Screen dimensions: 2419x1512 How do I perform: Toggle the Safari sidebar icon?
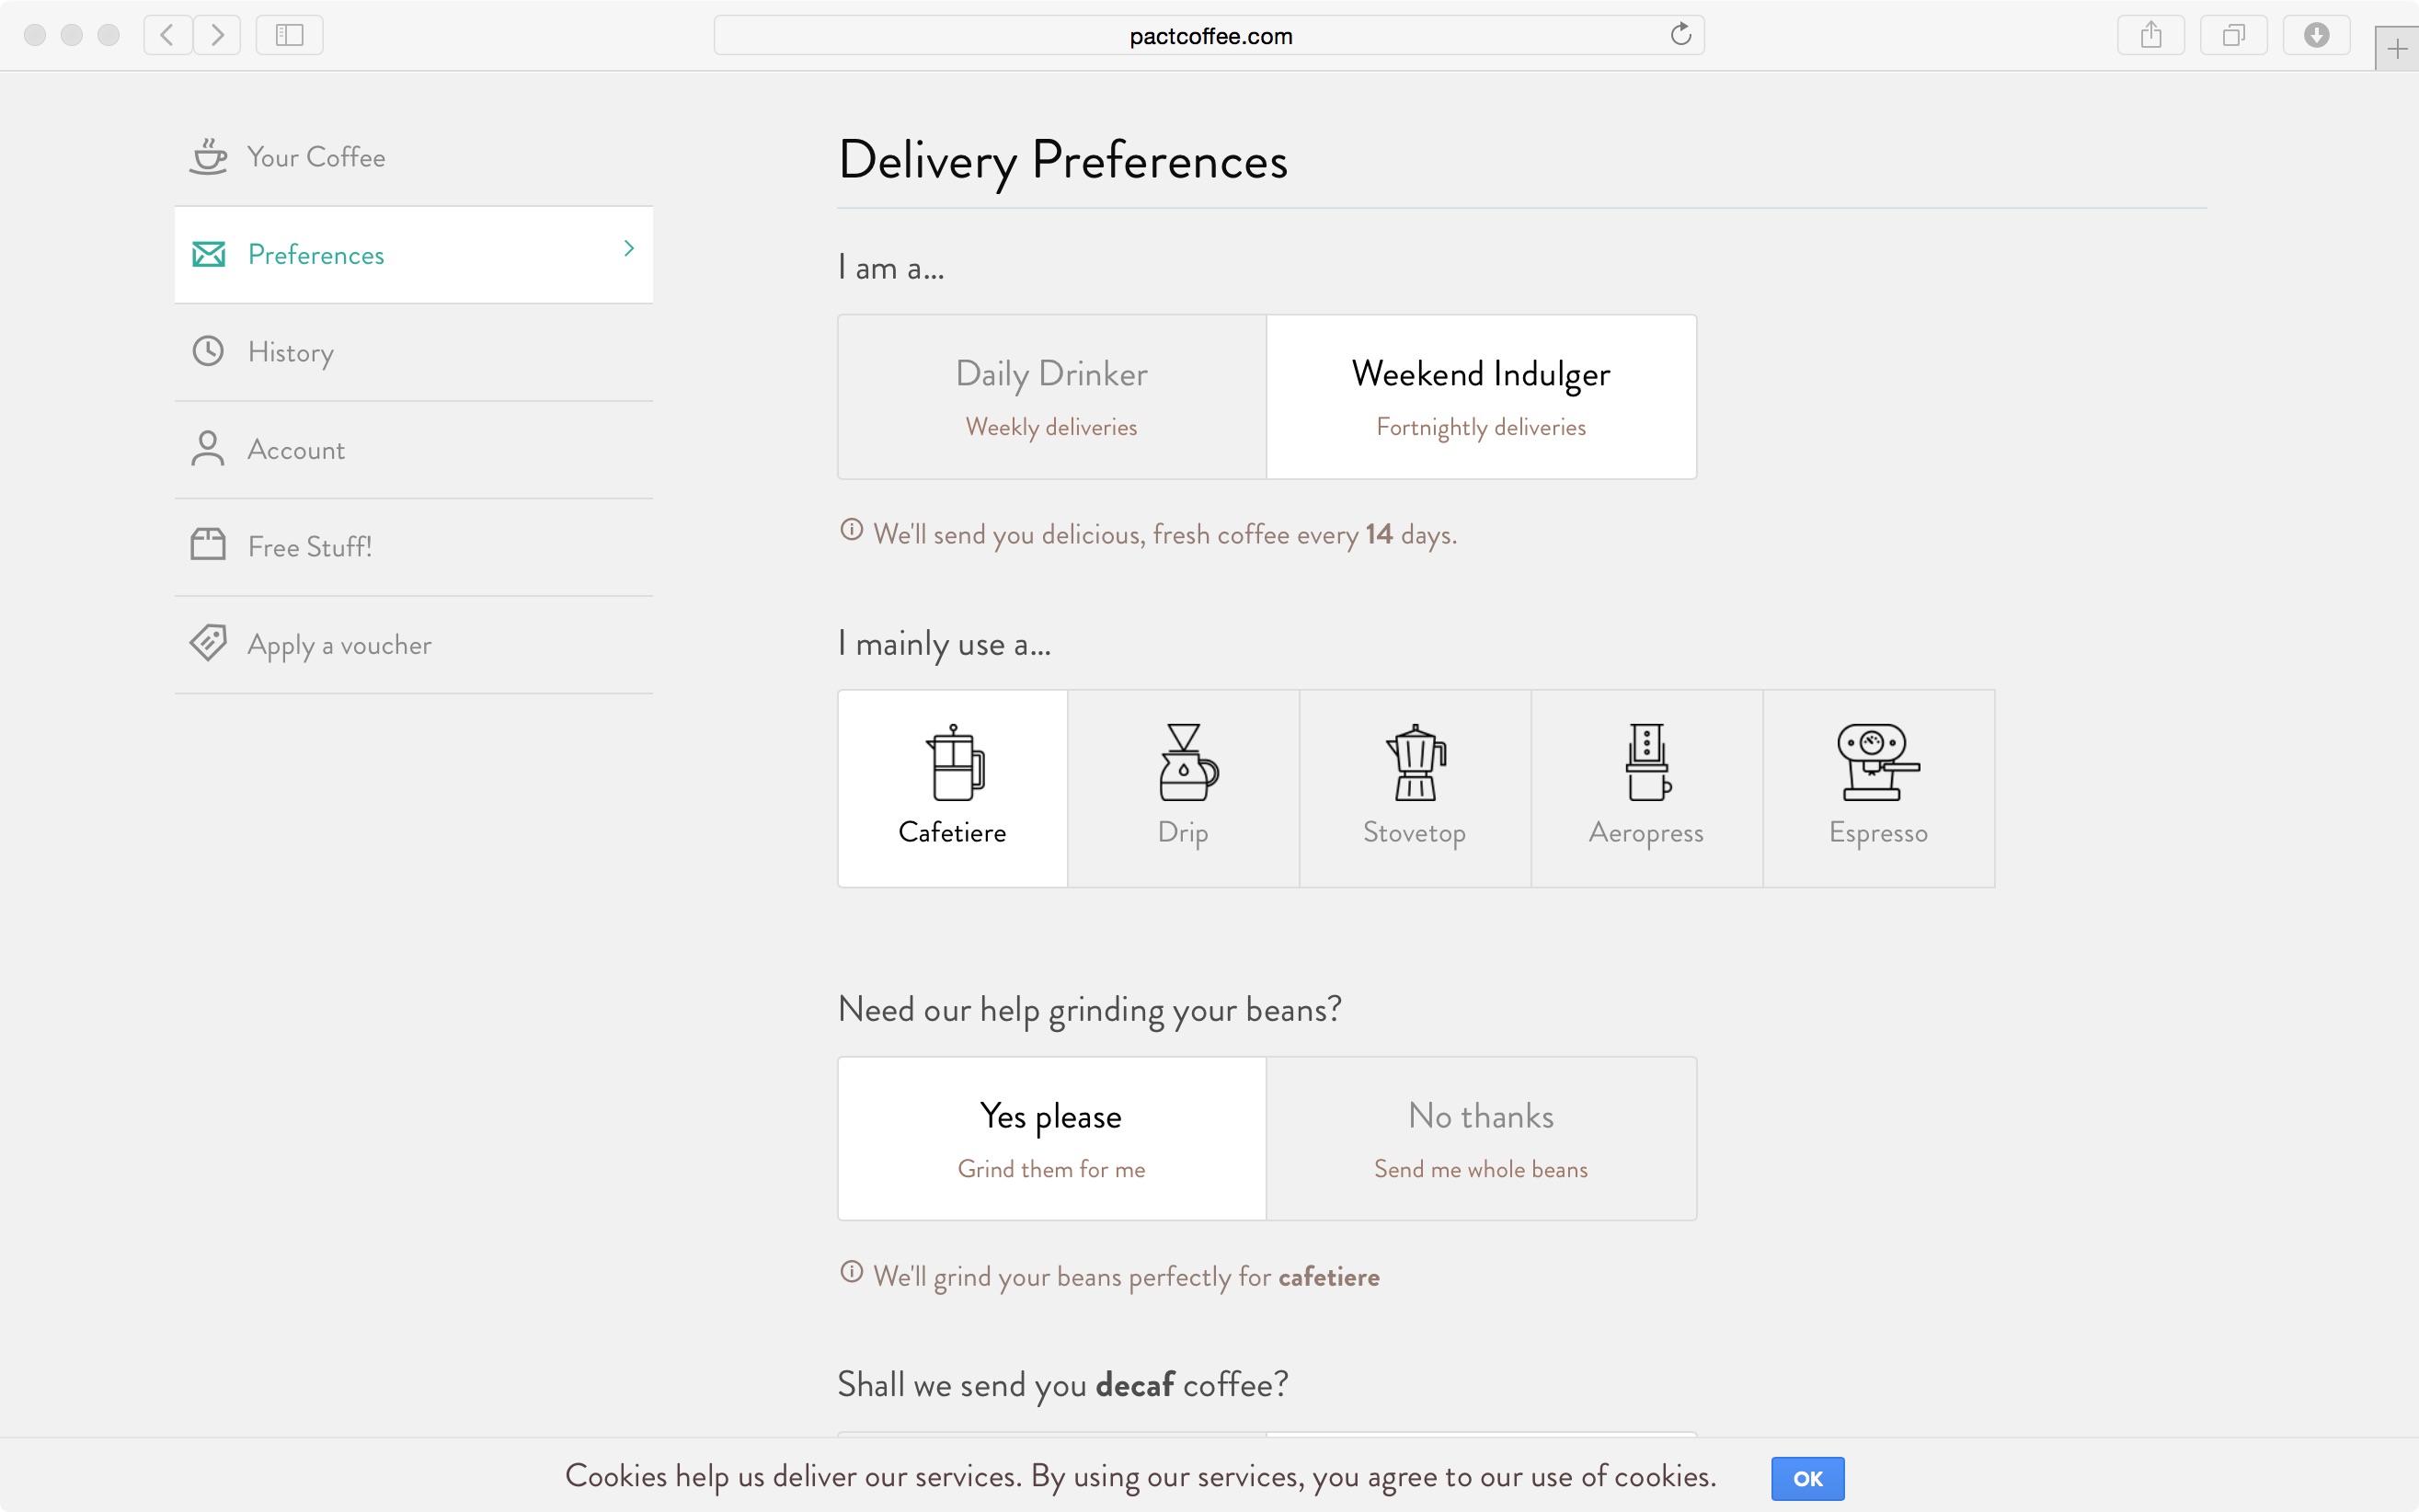[289, 35]
